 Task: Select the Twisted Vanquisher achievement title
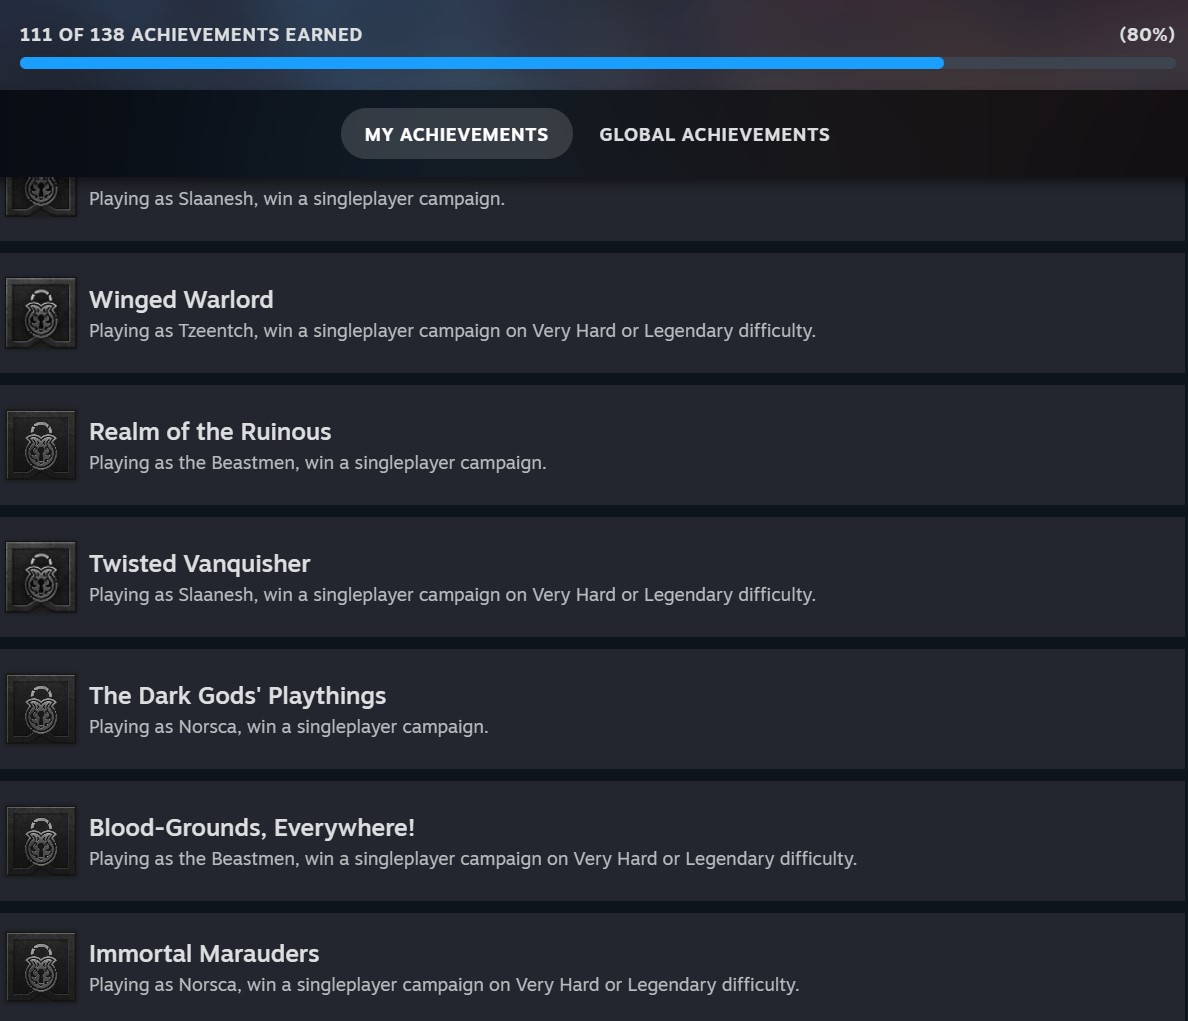[199, 564]
